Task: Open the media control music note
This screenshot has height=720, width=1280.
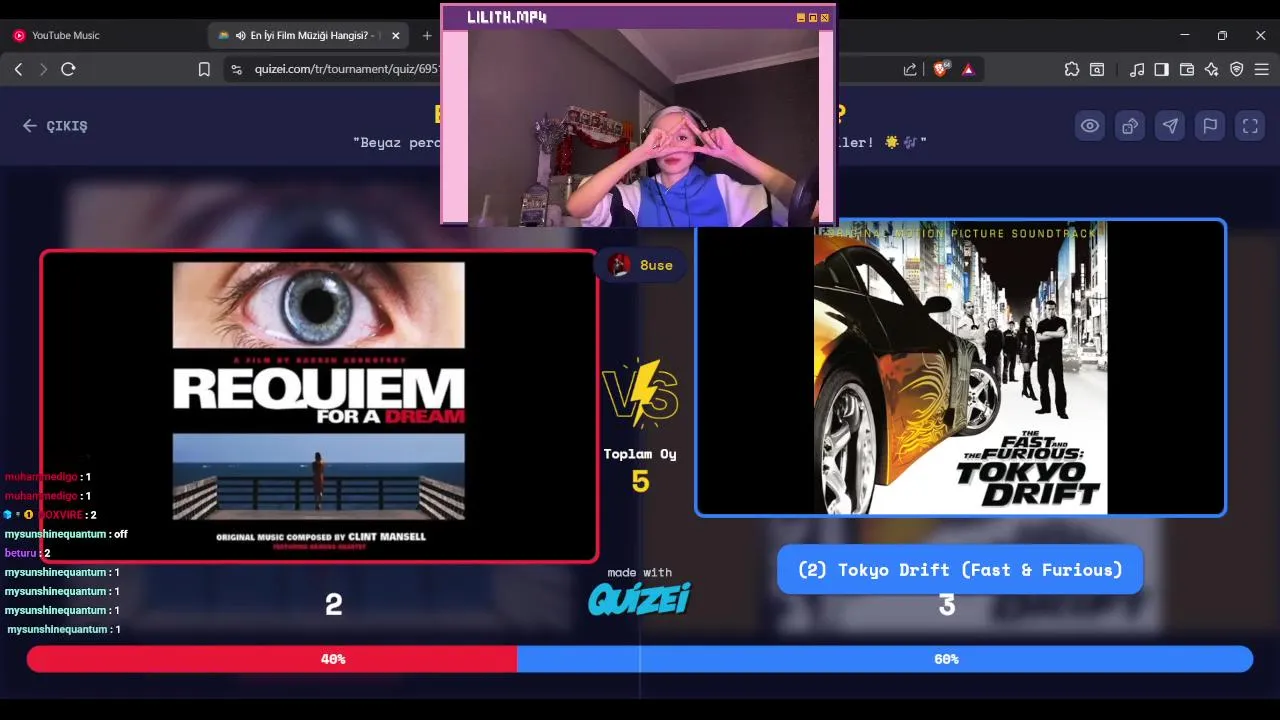Action: point(1137,69)
